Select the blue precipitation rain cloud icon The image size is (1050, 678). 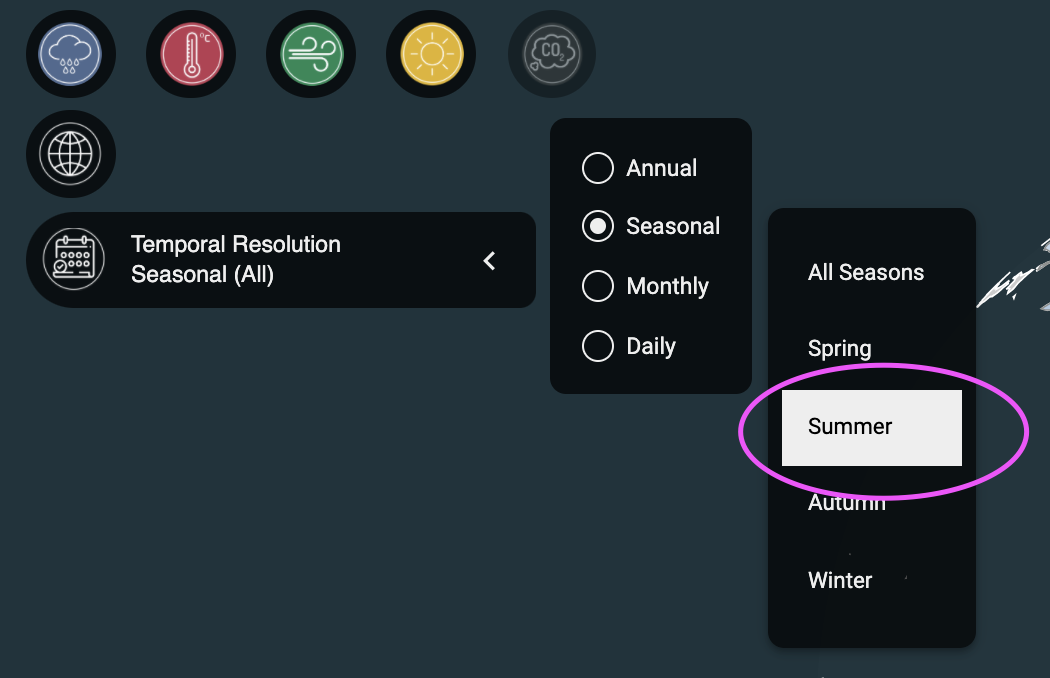(70, 54)
